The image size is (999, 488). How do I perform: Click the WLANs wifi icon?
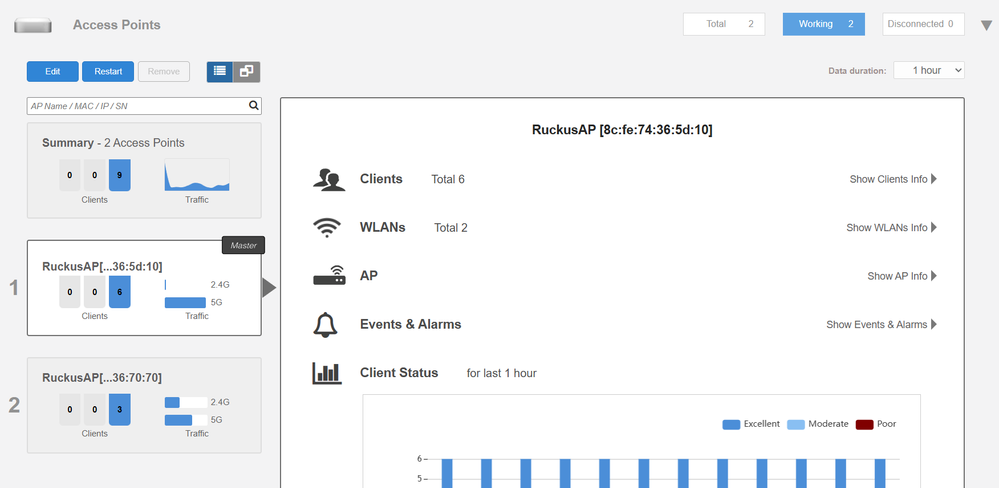click(327, 227)
